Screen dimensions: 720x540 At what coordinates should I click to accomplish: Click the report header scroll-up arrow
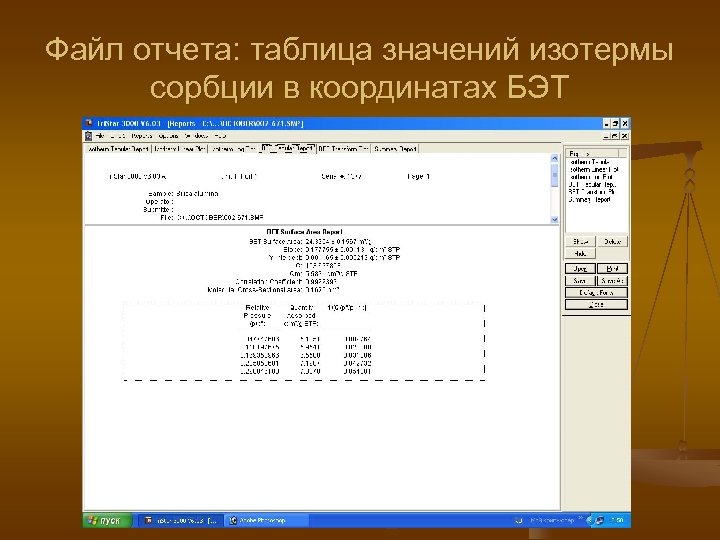click(554, 158)
